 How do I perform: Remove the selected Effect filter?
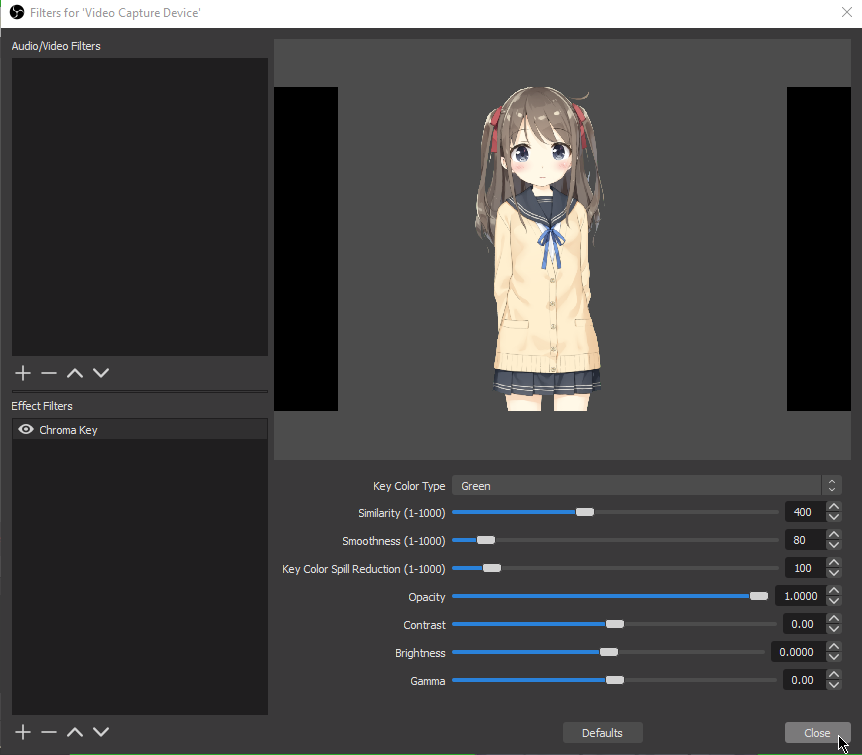[49, 732]
